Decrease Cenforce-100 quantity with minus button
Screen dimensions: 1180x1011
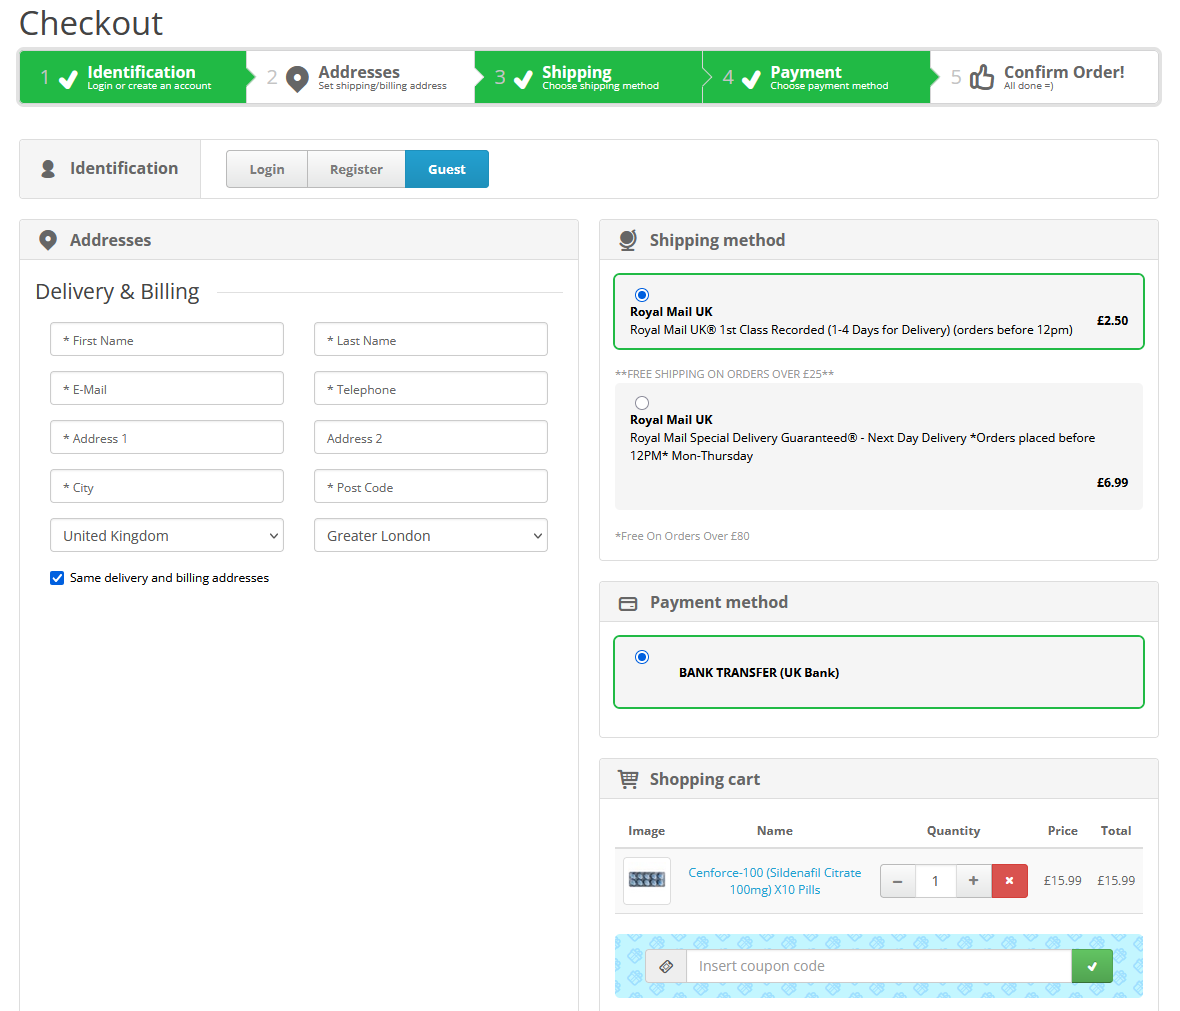(x=898, y=881)
